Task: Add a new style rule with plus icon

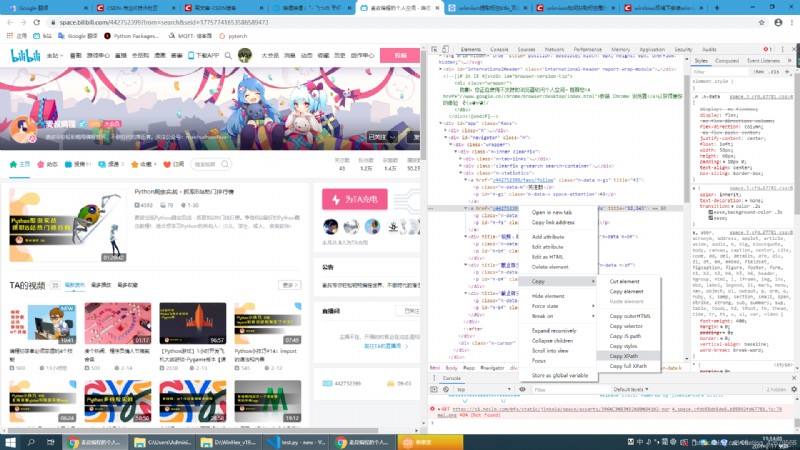Action: 788,72
